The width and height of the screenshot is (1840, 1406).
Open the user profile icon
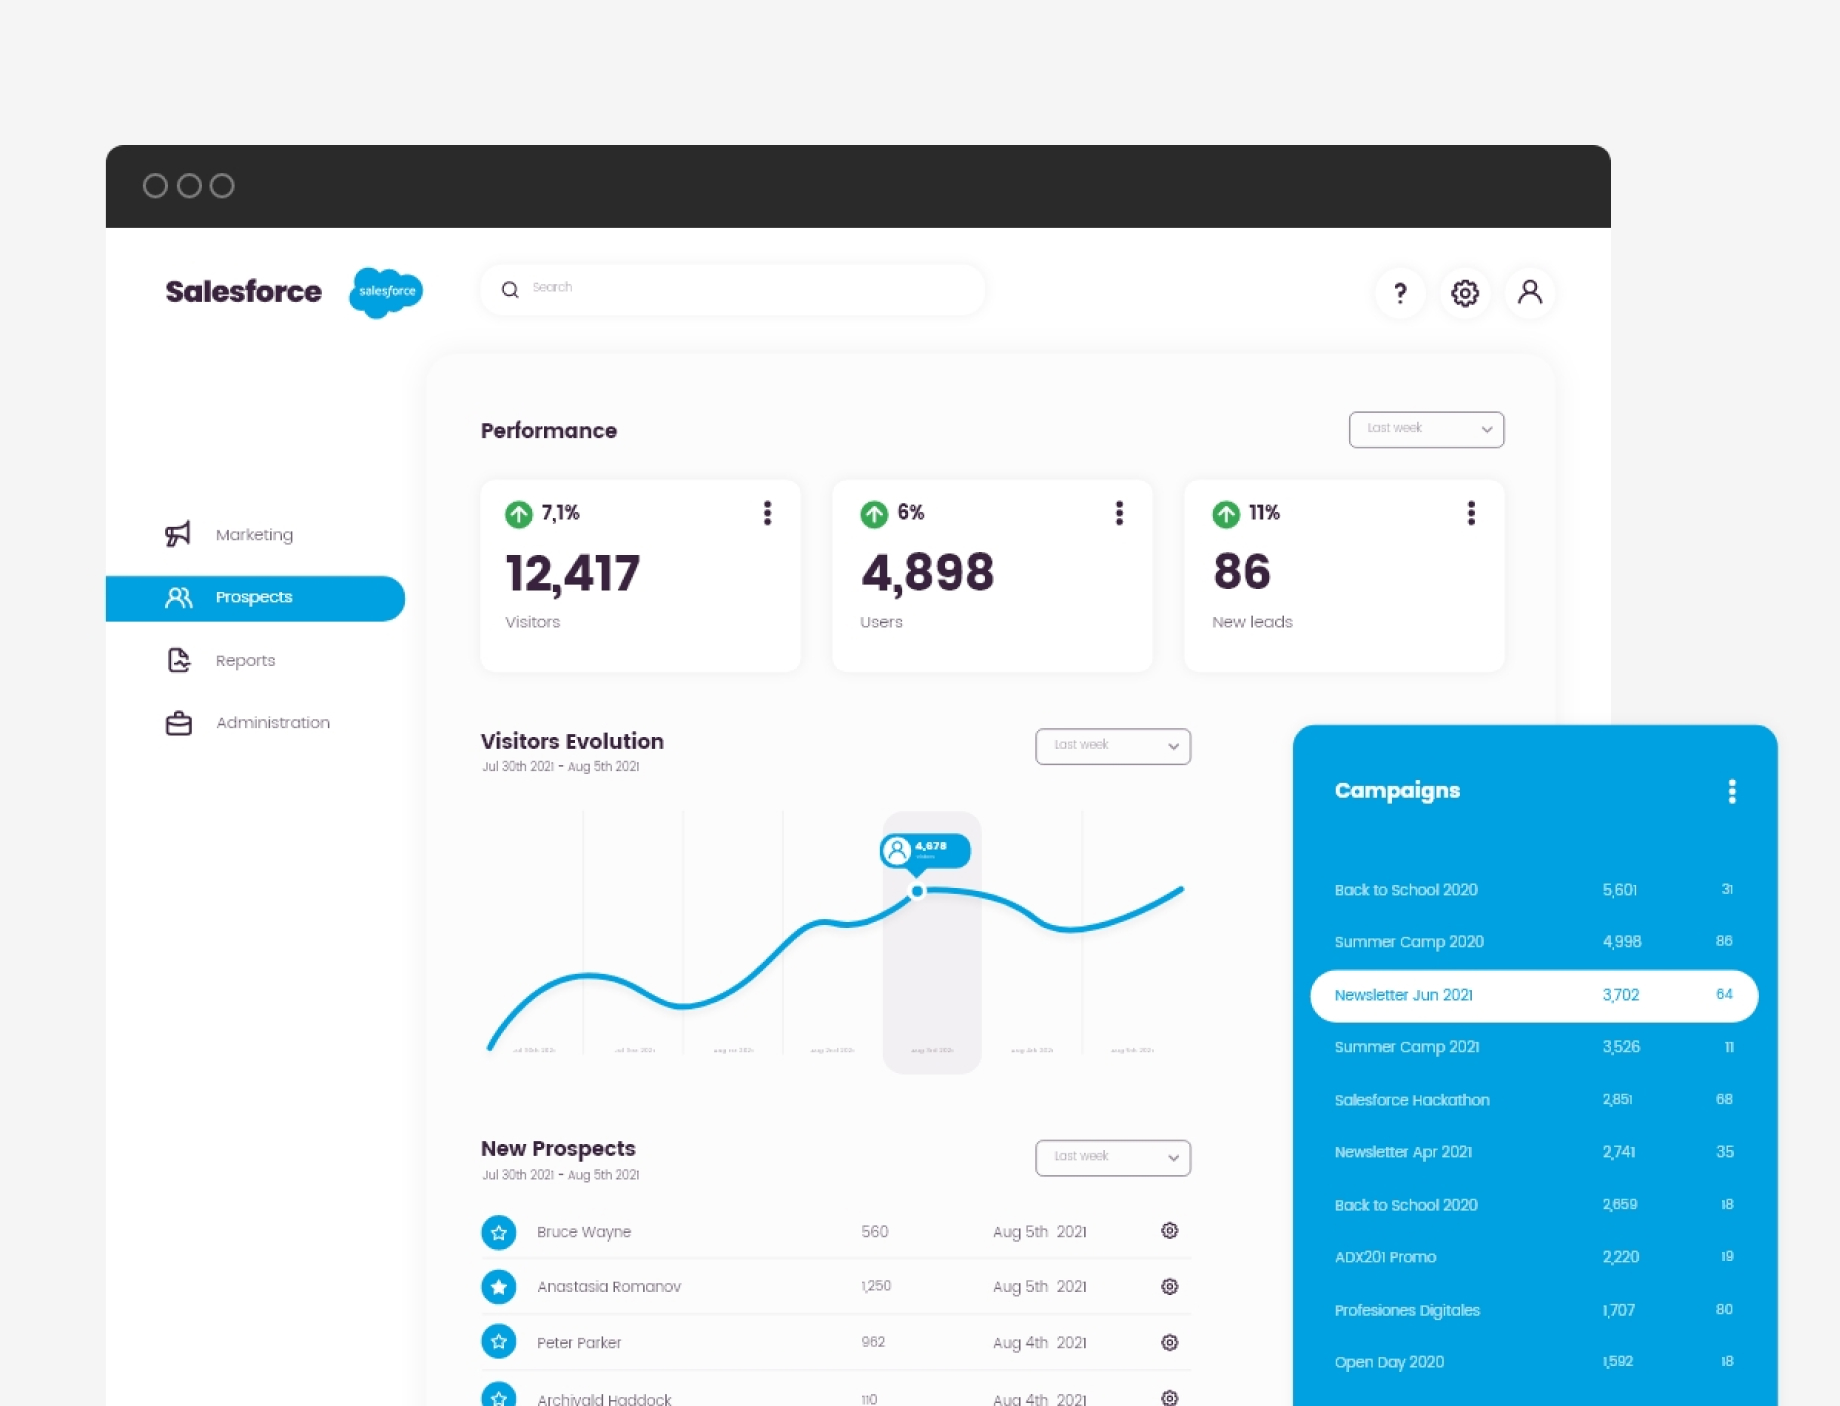click(1529, 293)
